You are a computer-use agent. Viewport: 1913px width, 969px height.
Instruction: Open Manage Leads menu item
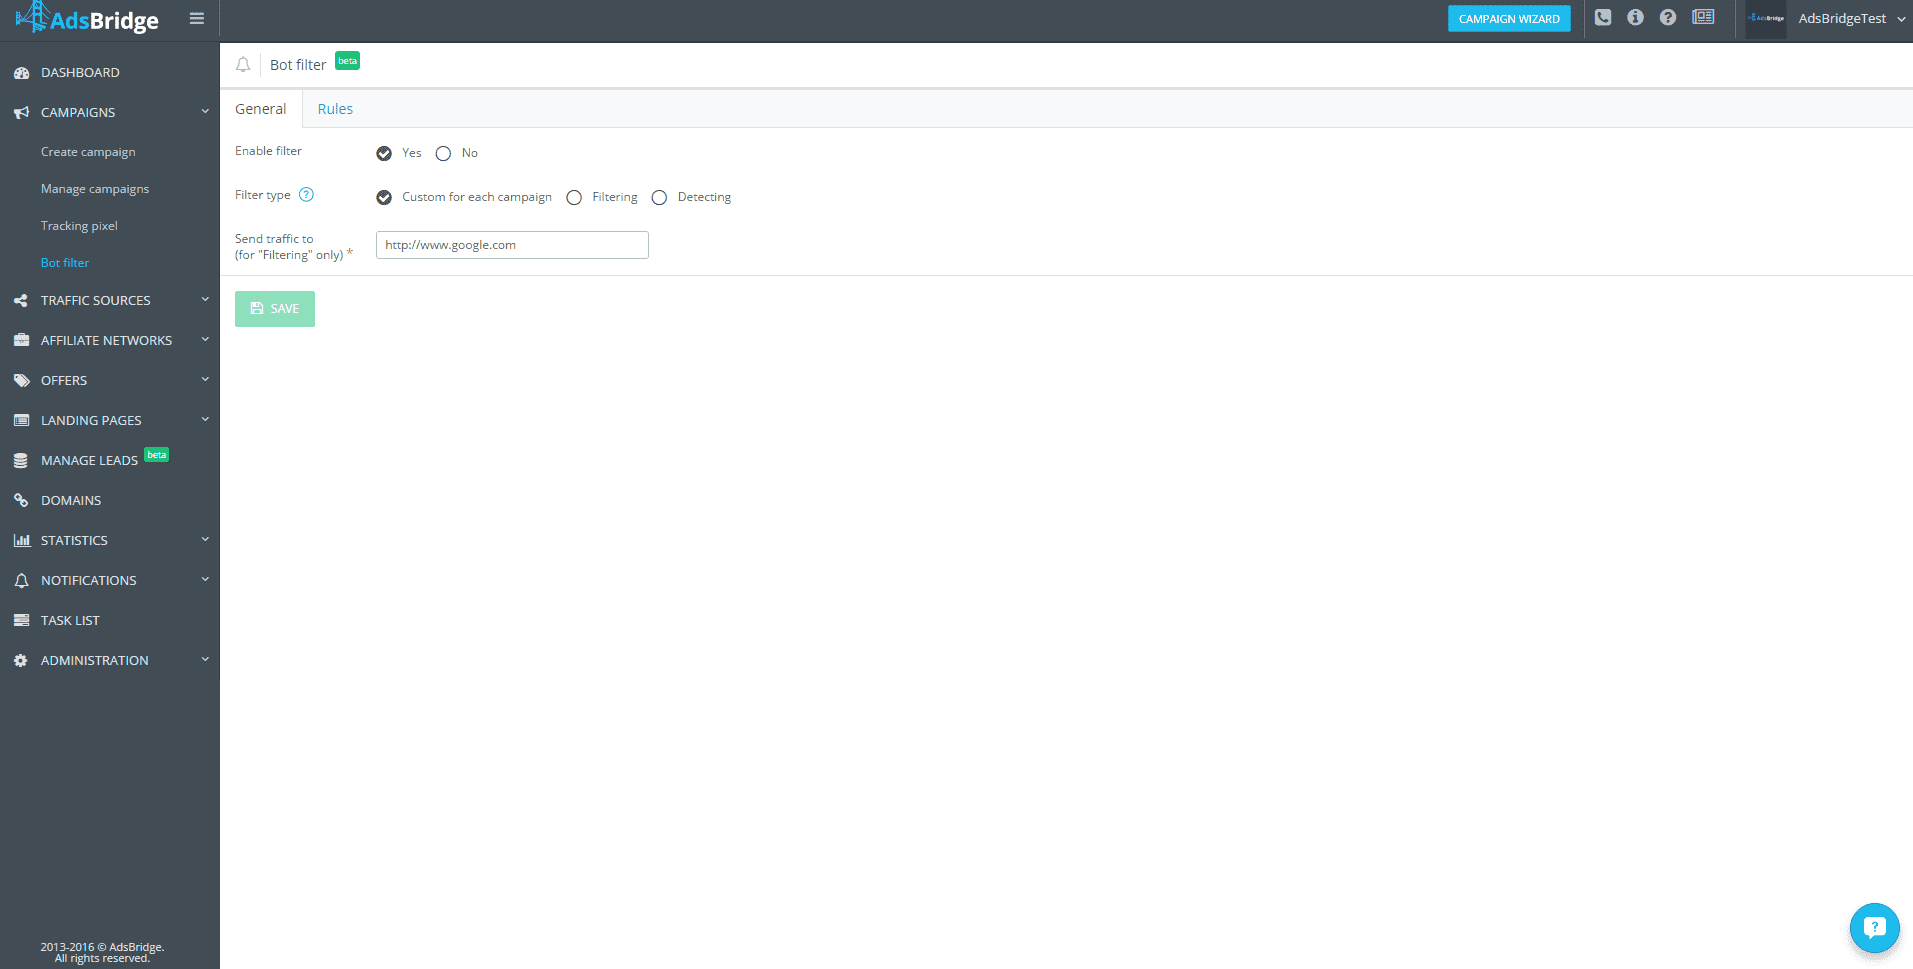tap(89, 461)
